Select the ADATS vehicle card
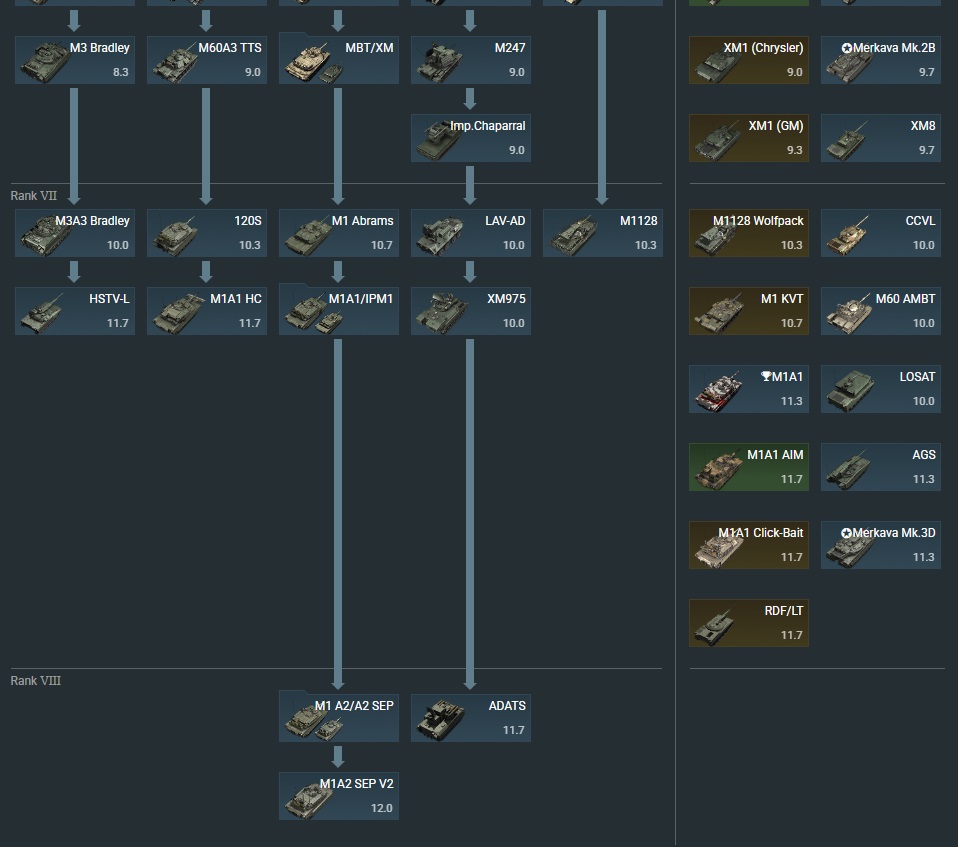 [470, 717]
